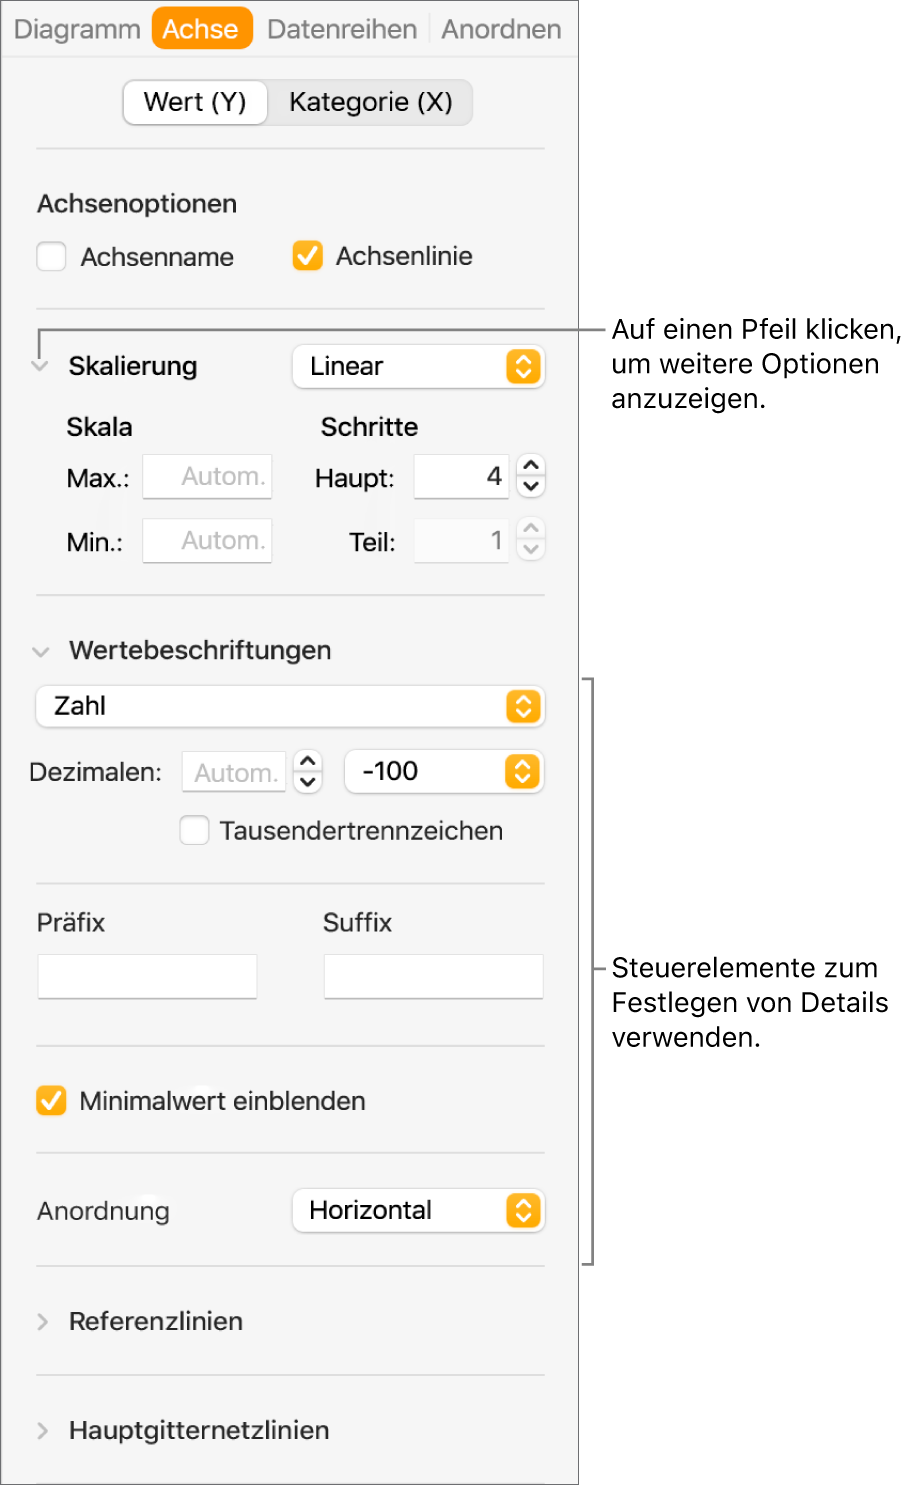913x1485 pixels.
Task: Increase Teil steps with up arrow
Action: coord(531,529)
